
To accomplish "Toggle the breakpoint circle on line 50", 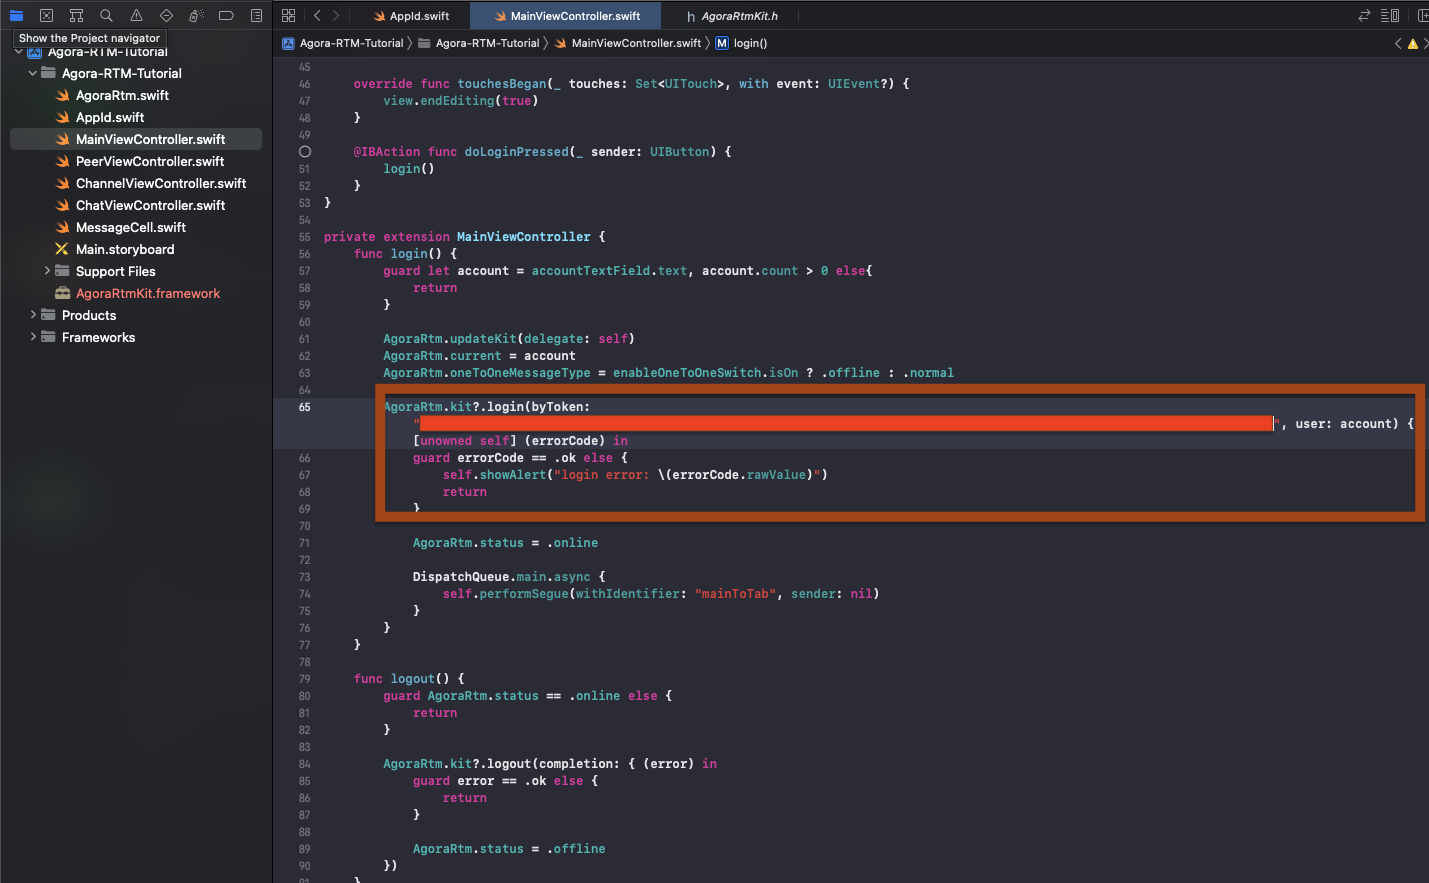I will 304,151.
